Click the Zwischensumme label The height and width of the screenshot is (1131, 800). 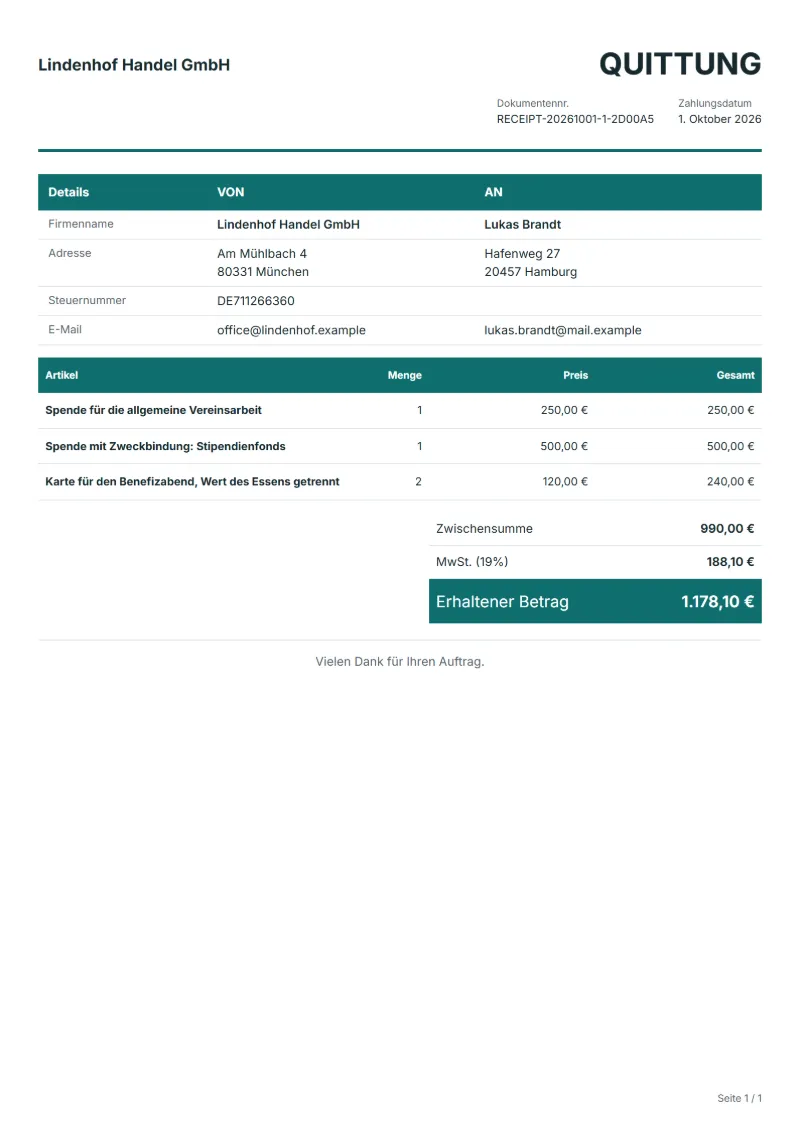(484, 529)
